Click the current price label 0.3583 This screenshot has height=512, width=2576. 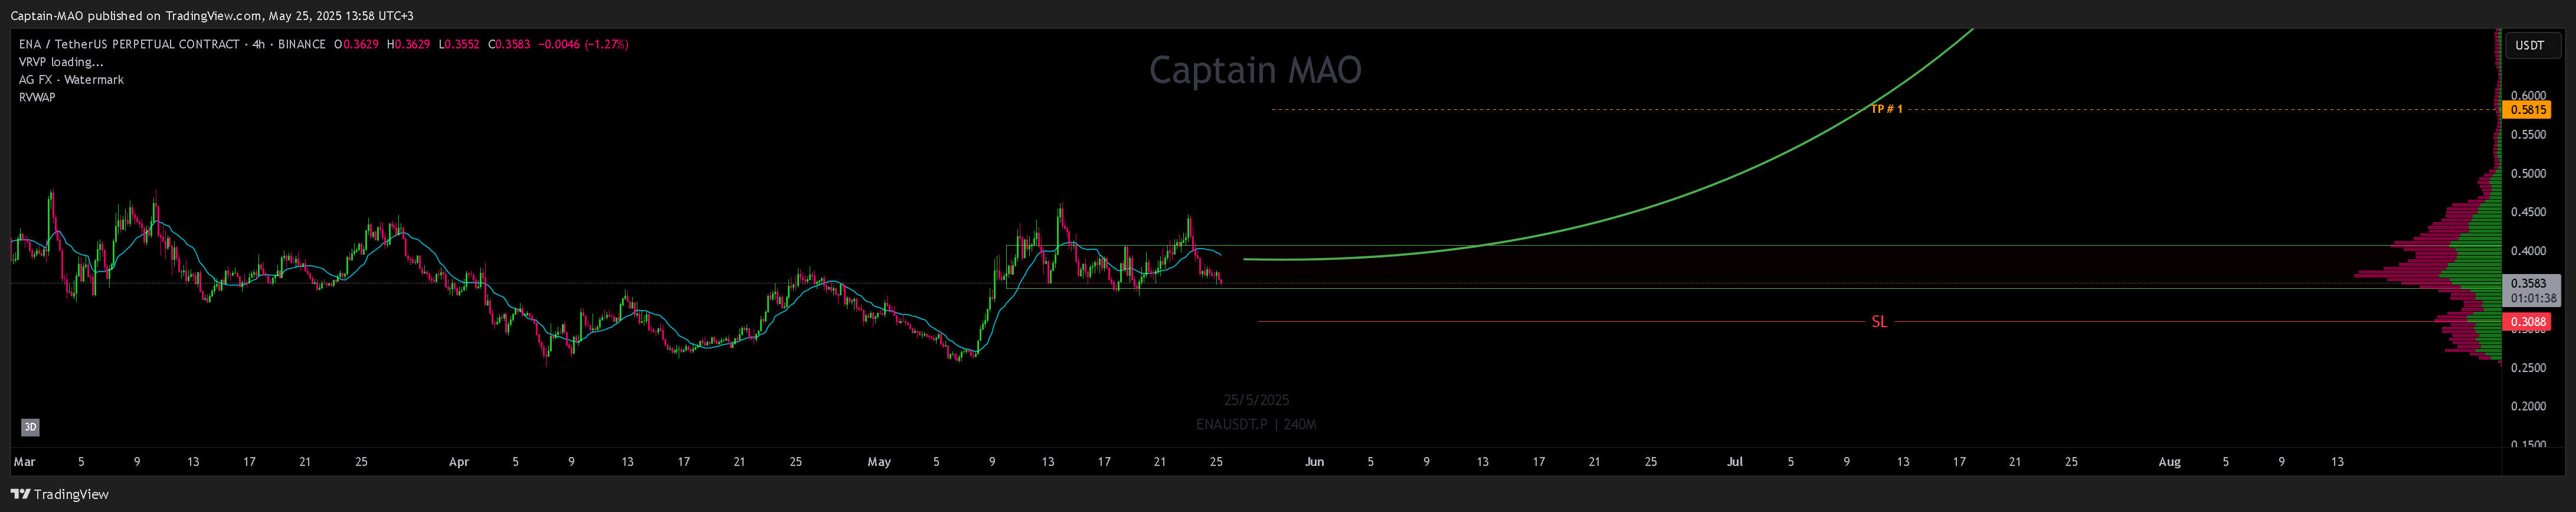(x=2528, y=284)
